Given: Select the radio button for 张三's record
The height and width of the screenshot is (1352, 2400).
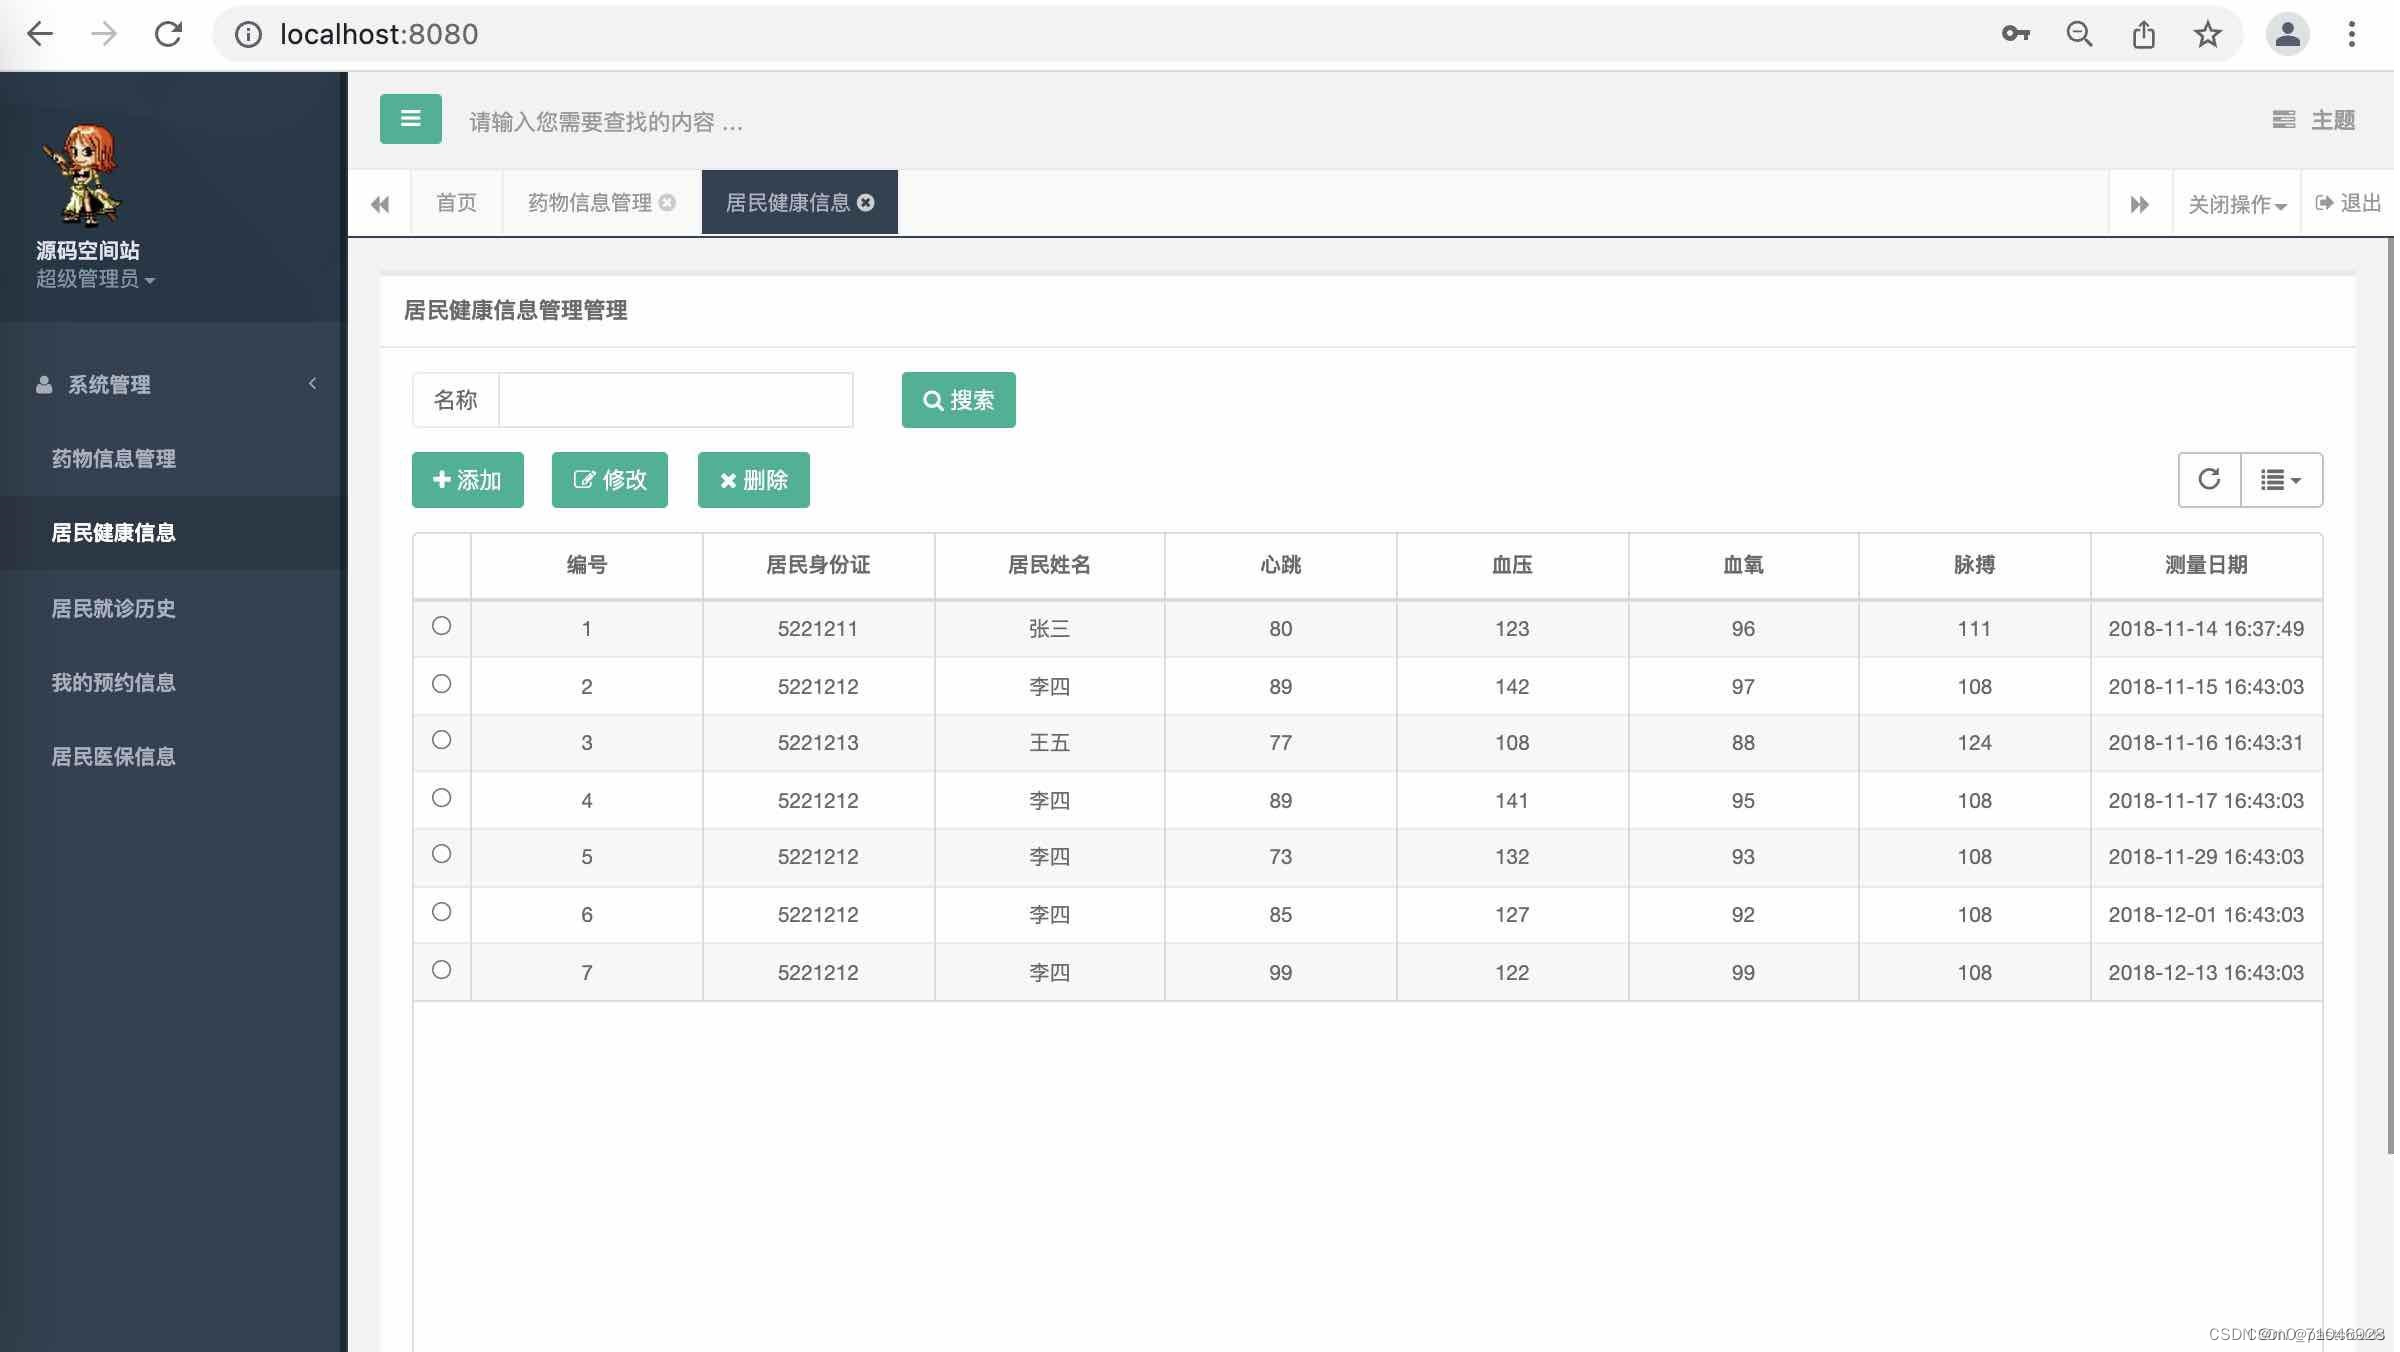Looking at the screenshot, I should [441, 627].
